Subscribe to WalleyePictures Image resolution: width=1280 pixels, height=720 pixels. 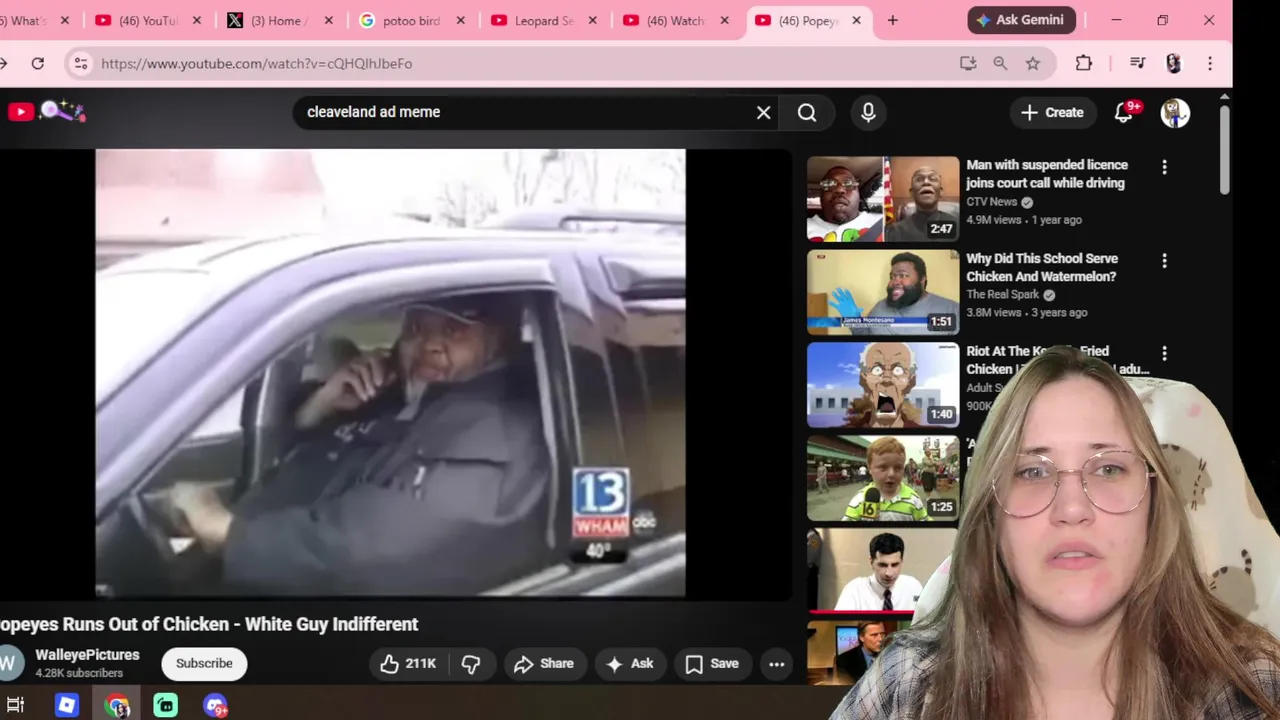pyautogui.click(x=204, y=663)
